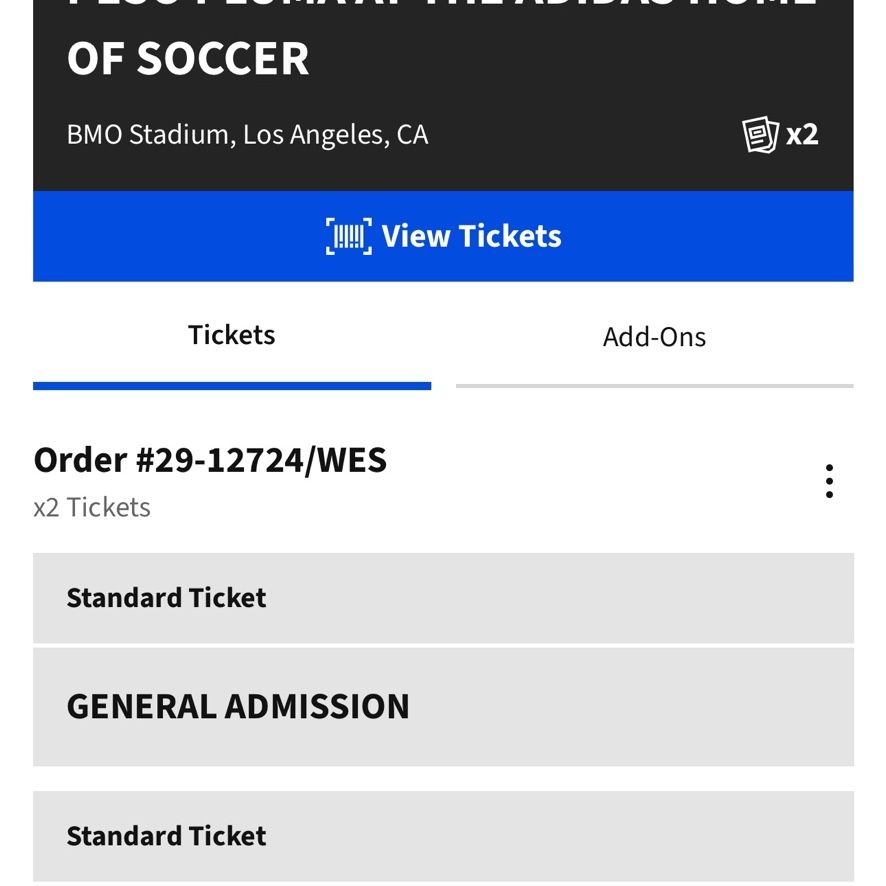Tap the WES suffix of the order number
Image resolution: width=886 pixels, height=886 pixels.
(351, 460)
